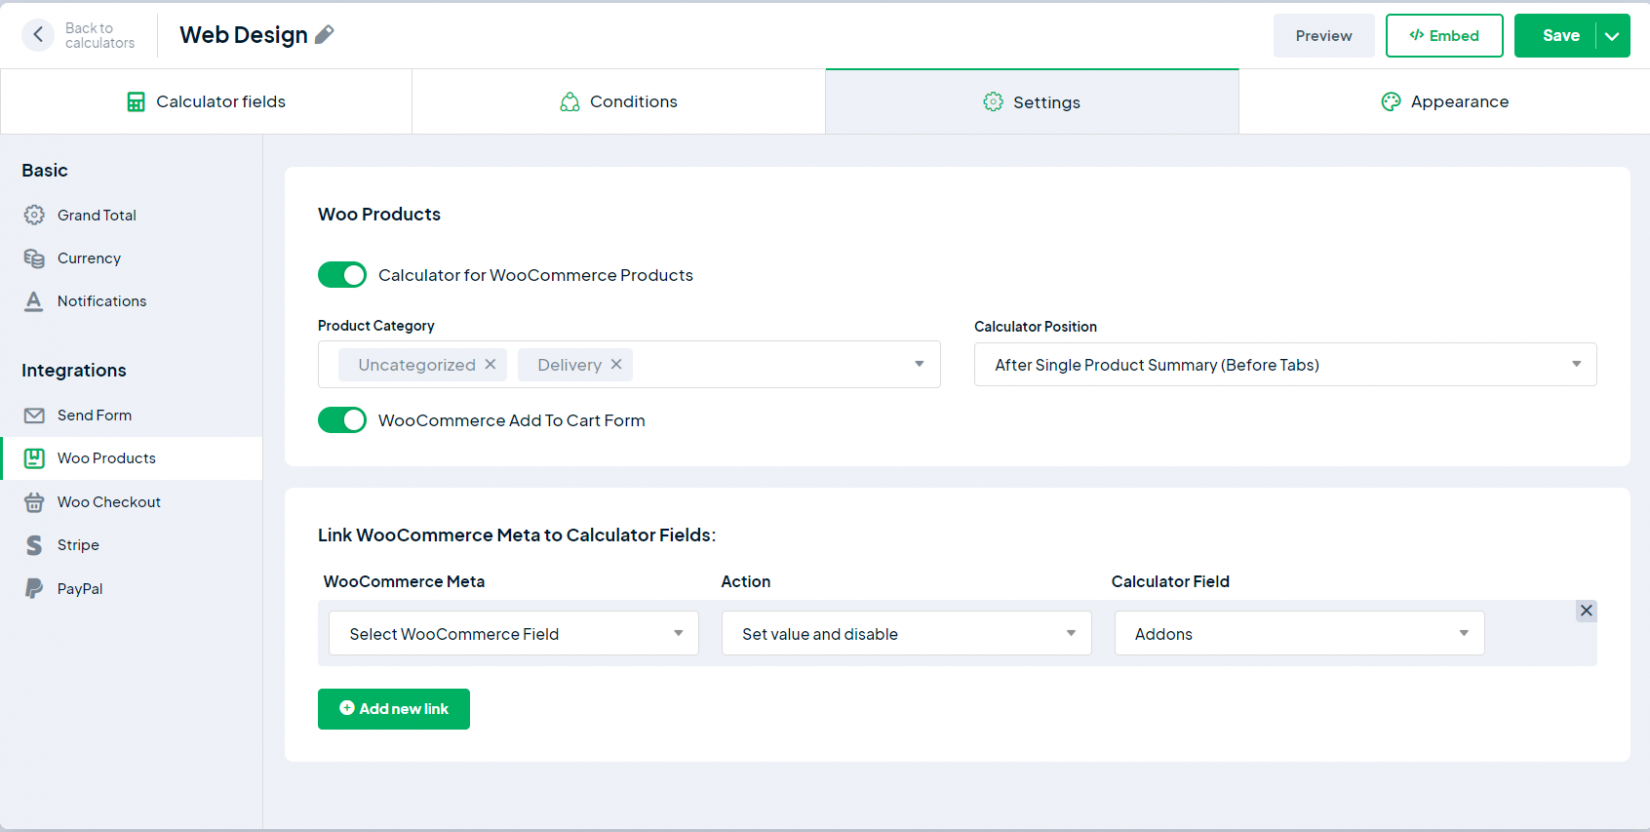The image size is (1650, 832).
Task: Click inside the Product Category field
Action: click(x=770, y=365)
